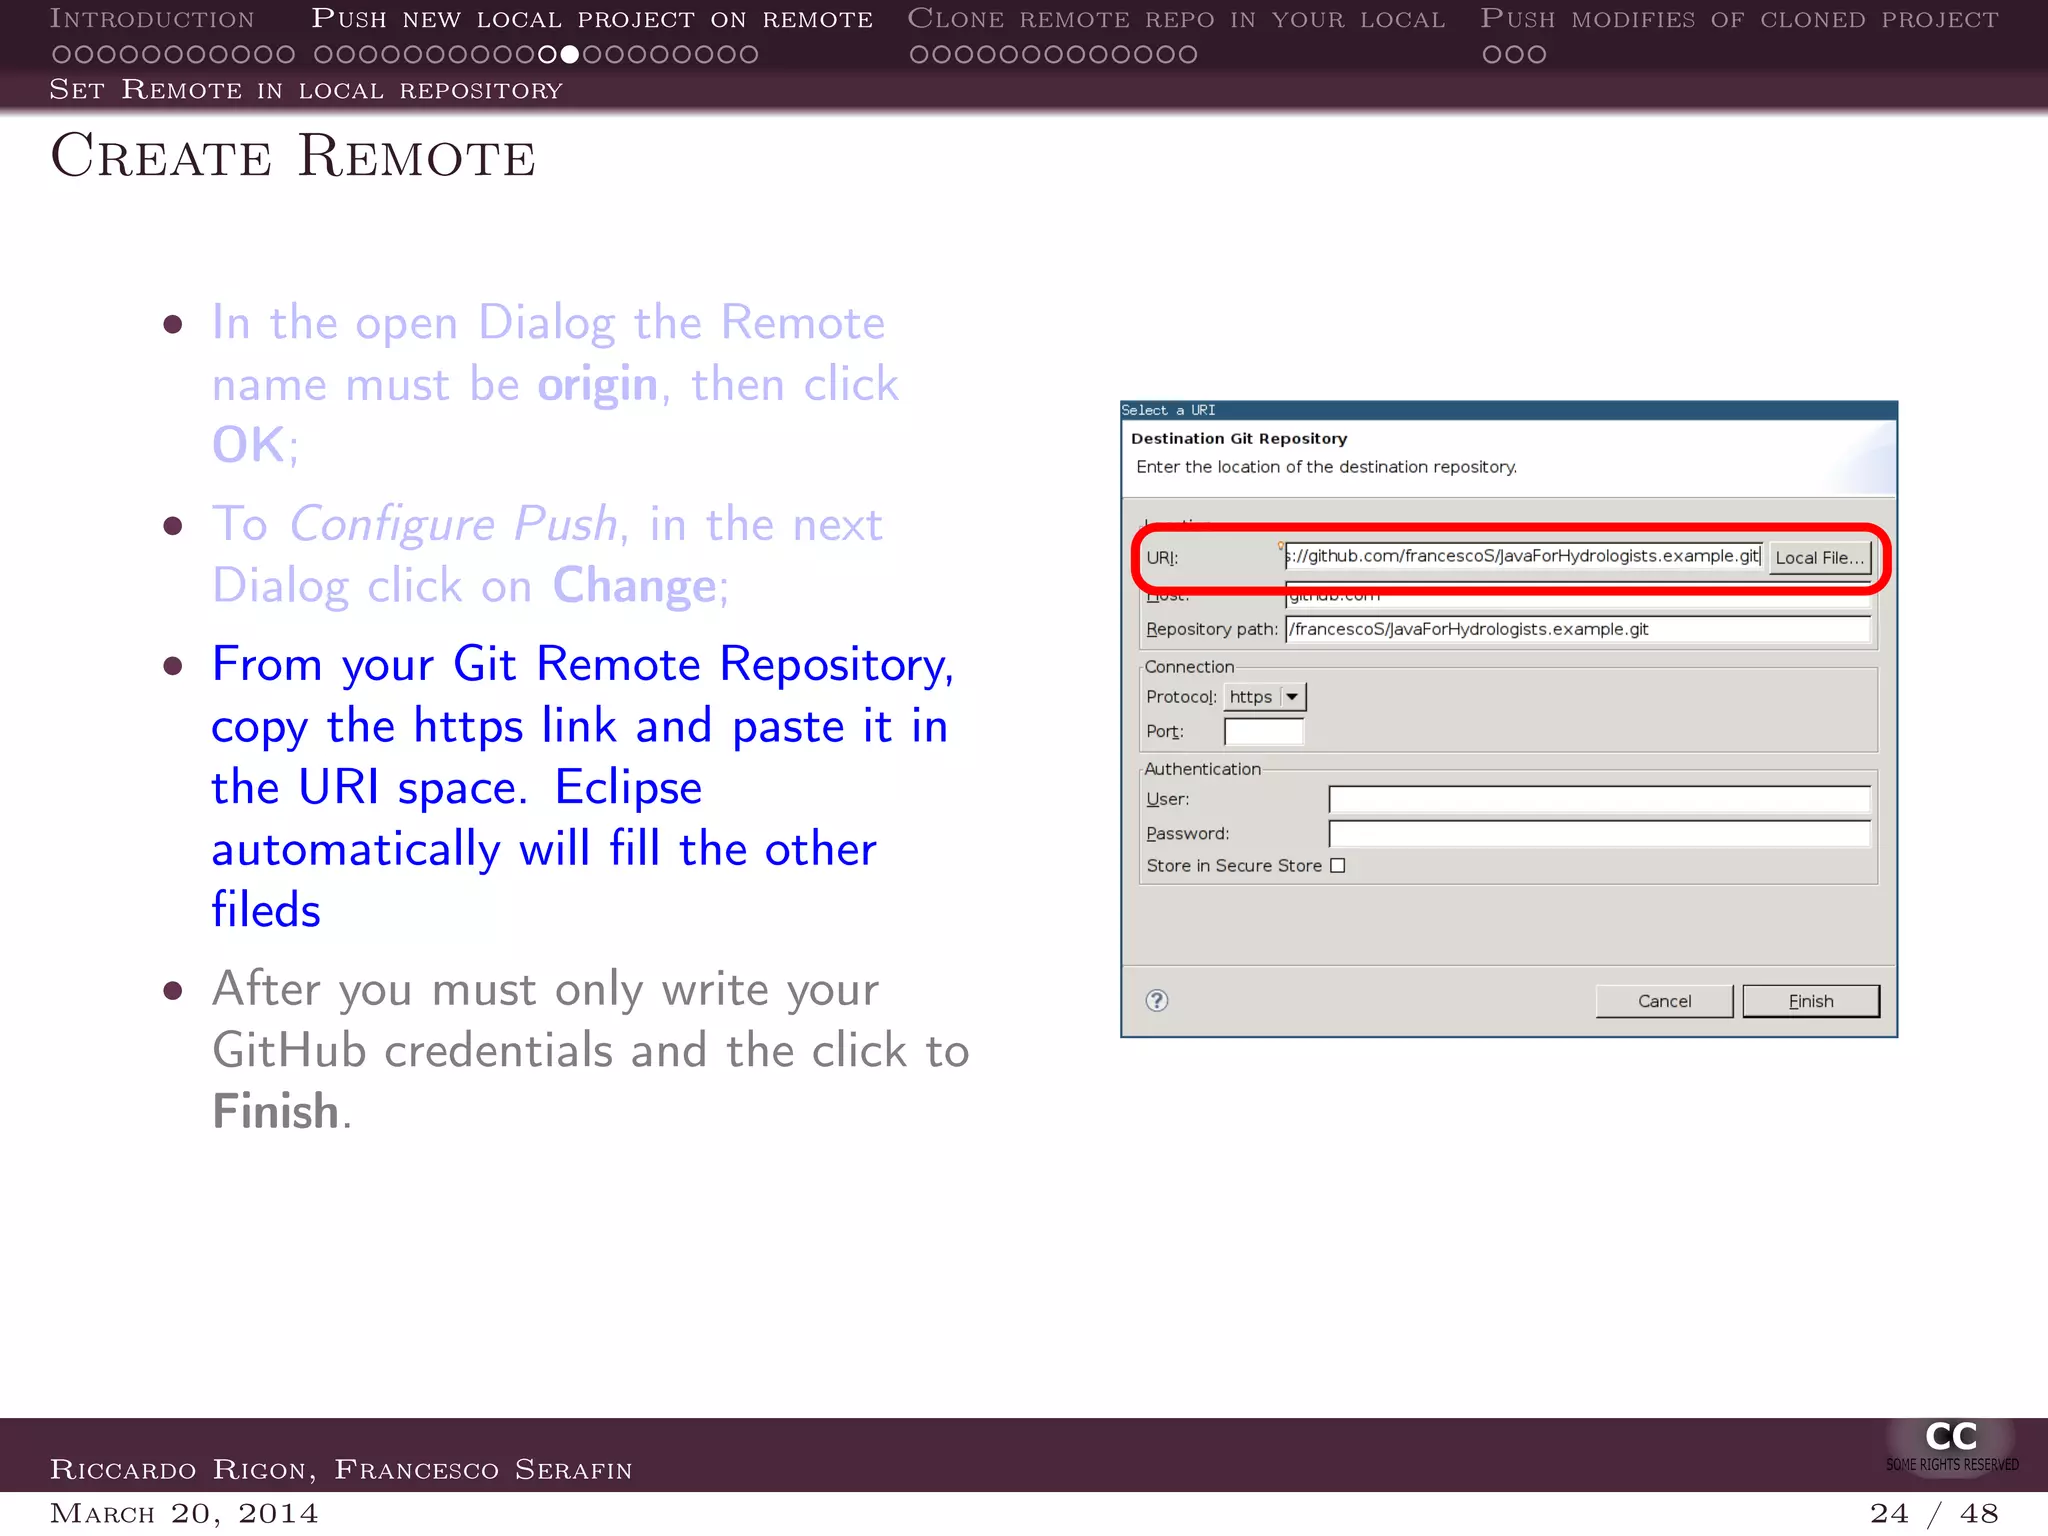Screen dimensions: 2048x1536
Task: Go to the Introduction section in header
Action: pyautogui.click(x=152, y=19)
